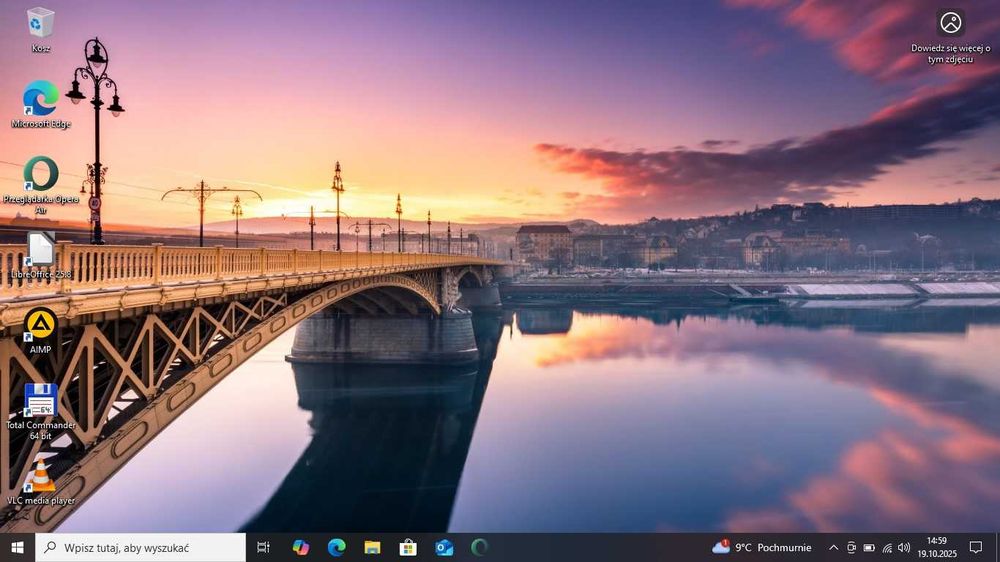Open Opera Air from the taskbar

[480, 547]
